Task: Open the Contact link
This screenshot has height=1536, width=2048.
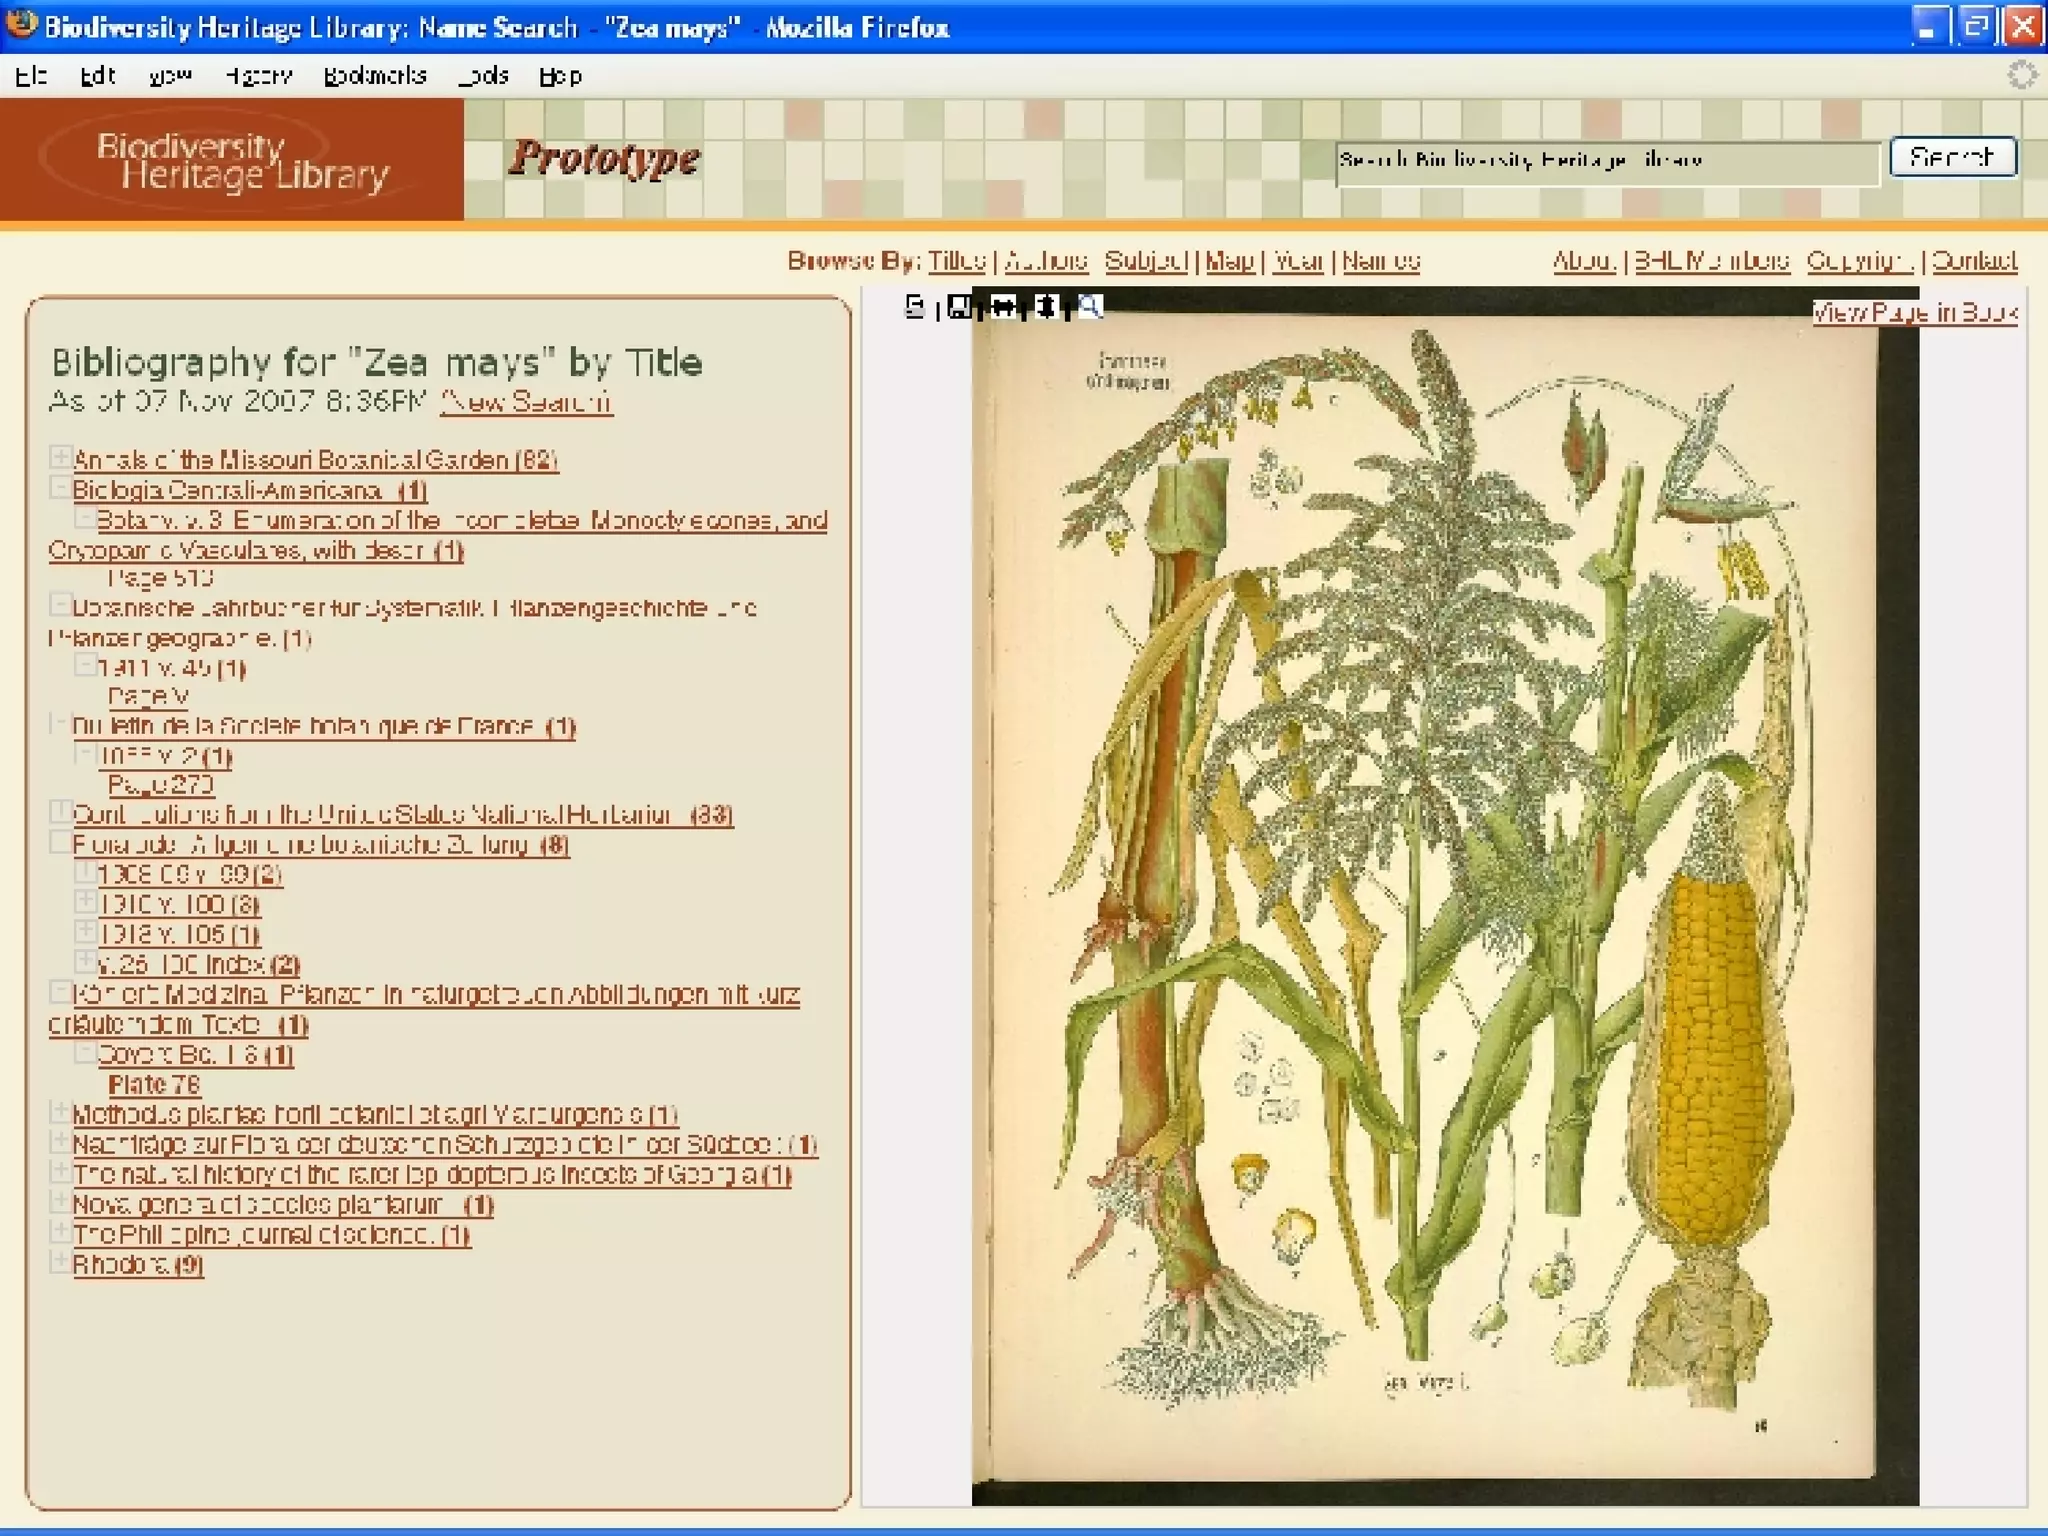Action: [x=1974, y=261]
